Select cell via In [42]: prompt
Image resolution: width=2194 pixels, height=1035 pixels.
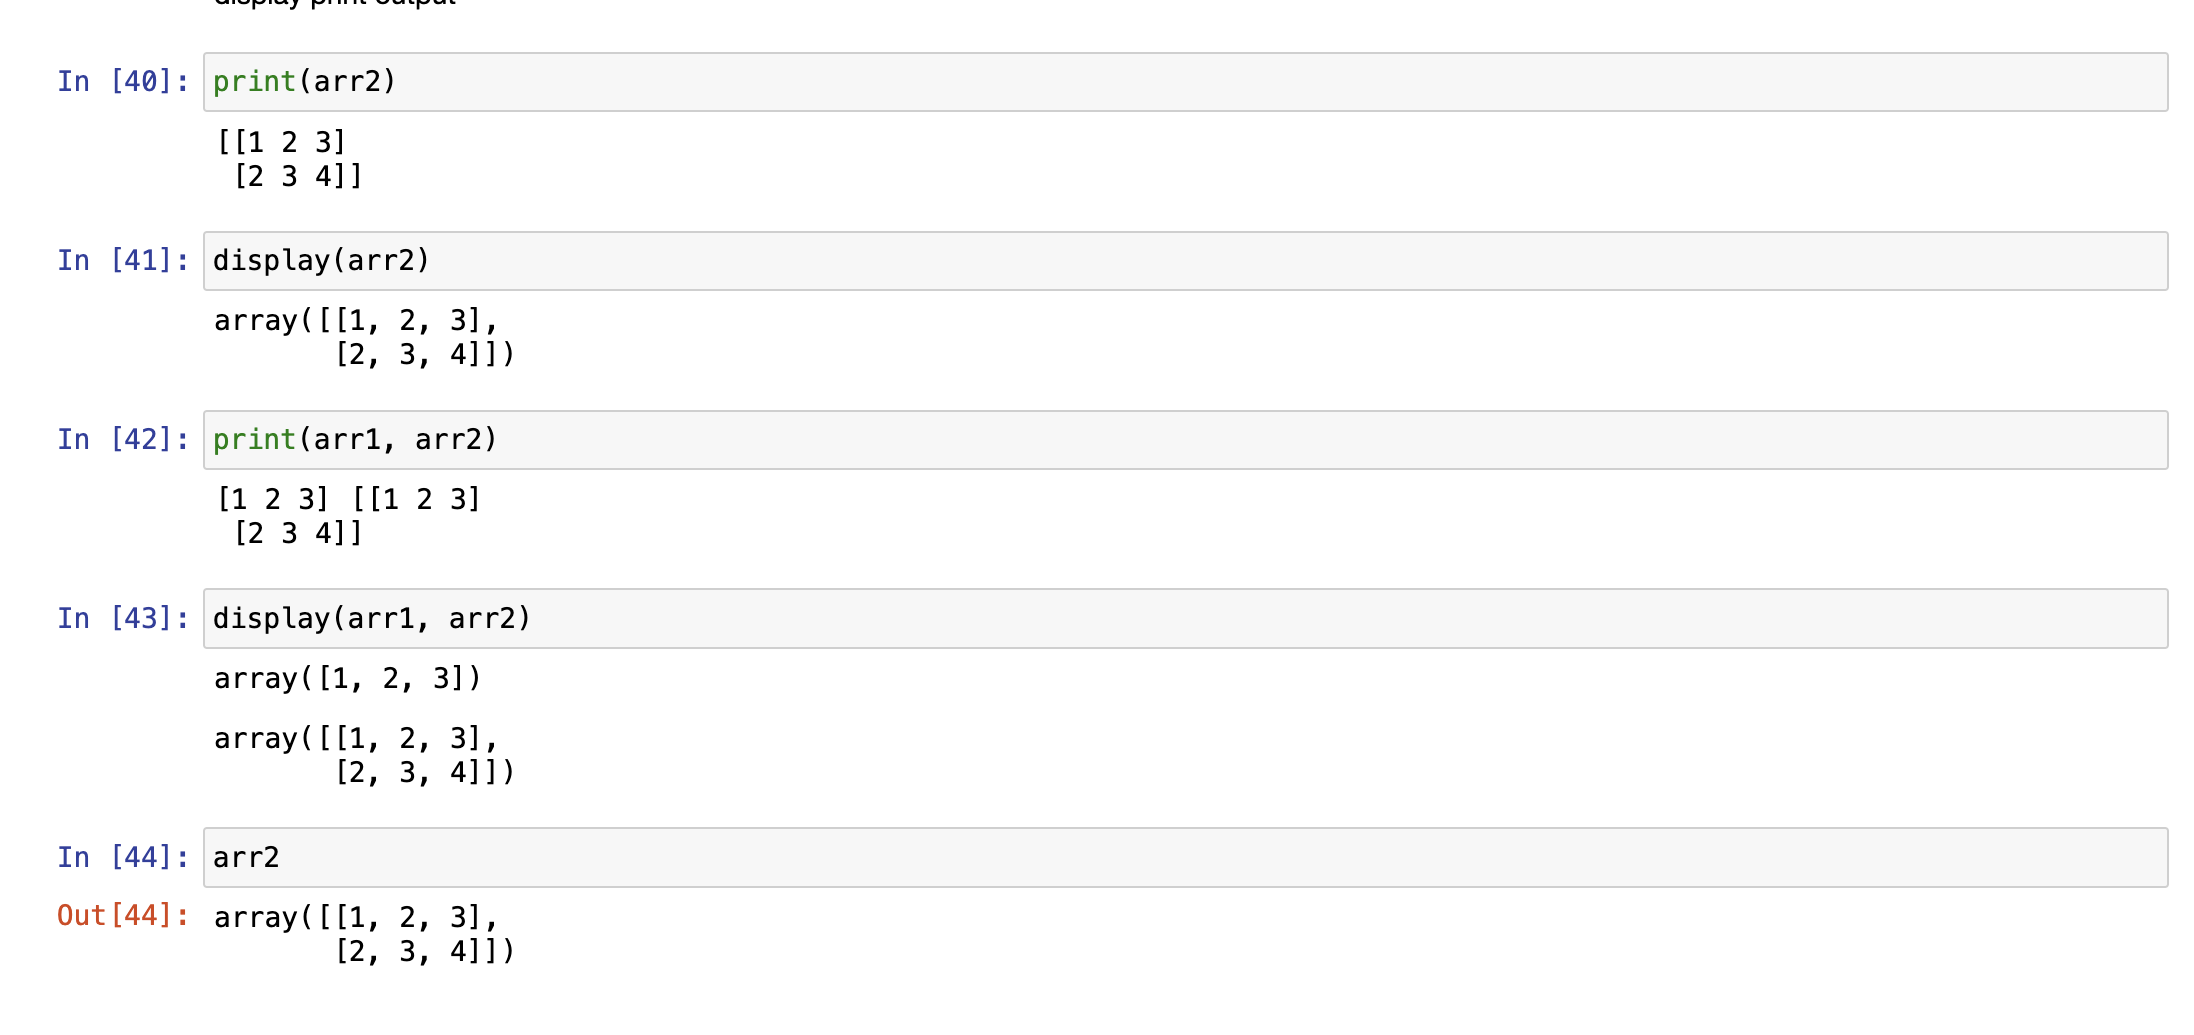[x=123, y=440]
